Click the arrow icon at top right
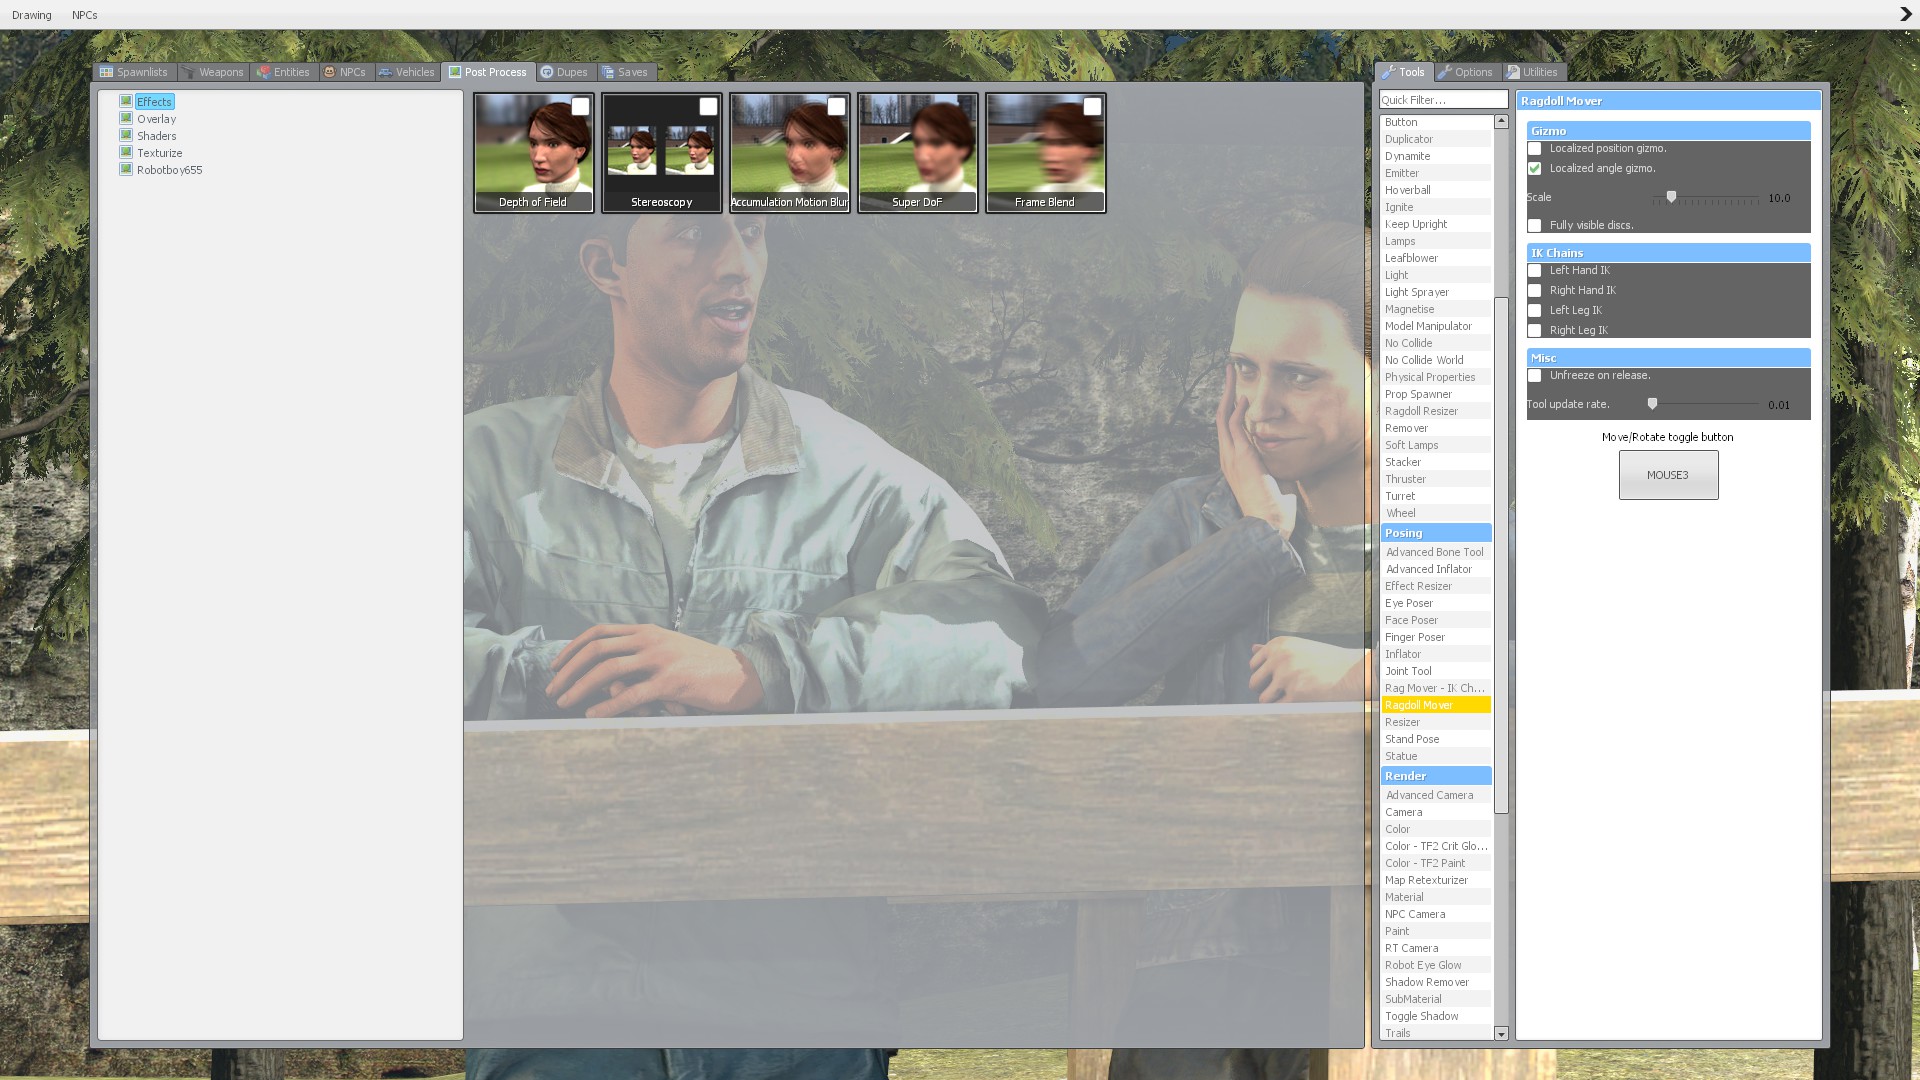Image resolution: width=1920 pixels, height=1080 pixels. click(1905, 14)
